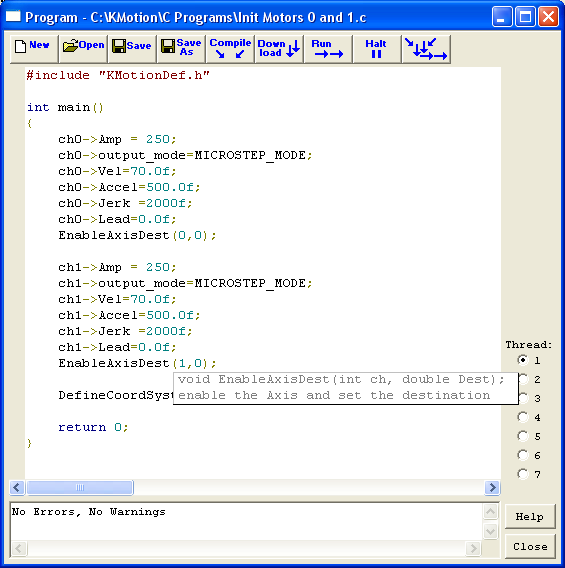This screenshot has width=565, height=568.
Task: Select Thread 7 radio button
Action: pos(523,474)
